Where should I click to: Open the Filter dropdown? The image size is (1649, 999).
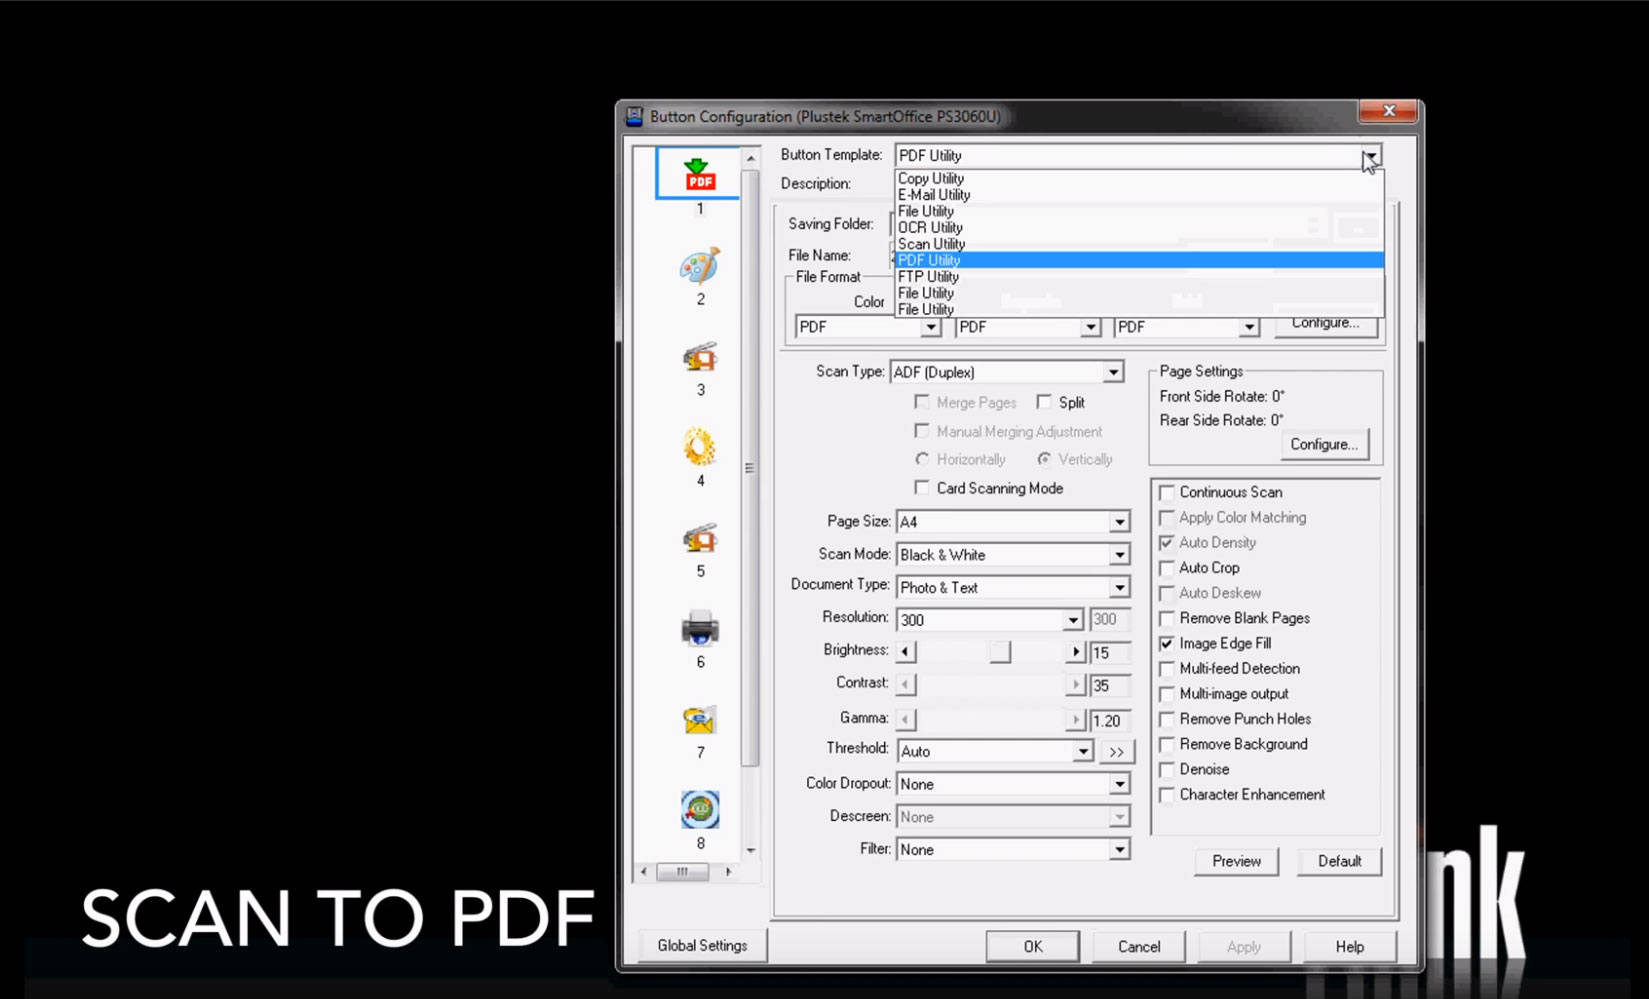(x=1119, y=849)
